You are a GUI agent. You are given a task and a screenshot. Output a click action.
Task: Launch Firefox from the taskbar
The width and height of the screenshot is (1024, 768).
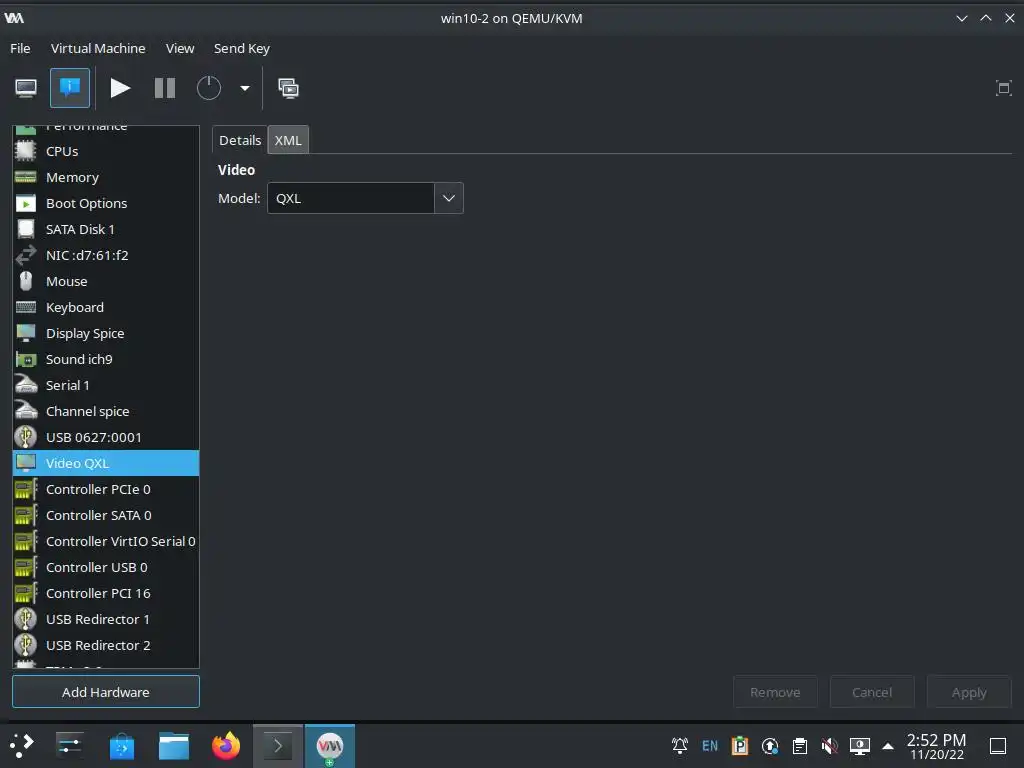226,745
